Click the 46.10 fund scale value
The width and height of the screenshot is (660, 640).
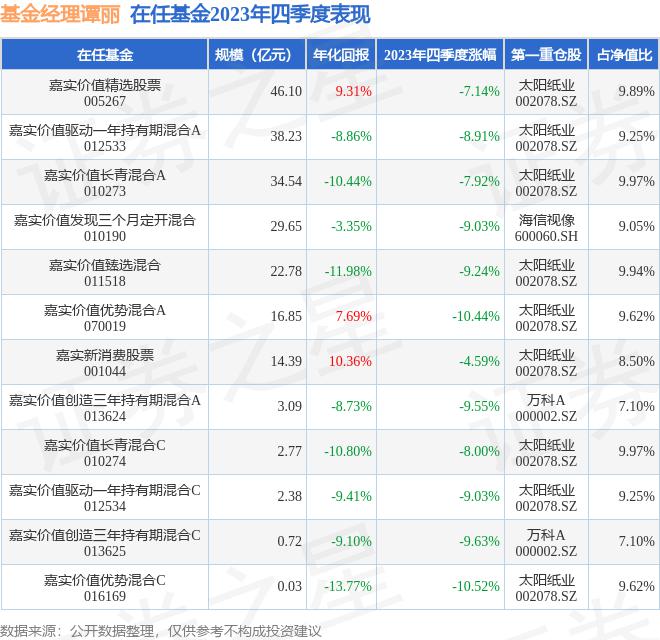click(285, 91)
